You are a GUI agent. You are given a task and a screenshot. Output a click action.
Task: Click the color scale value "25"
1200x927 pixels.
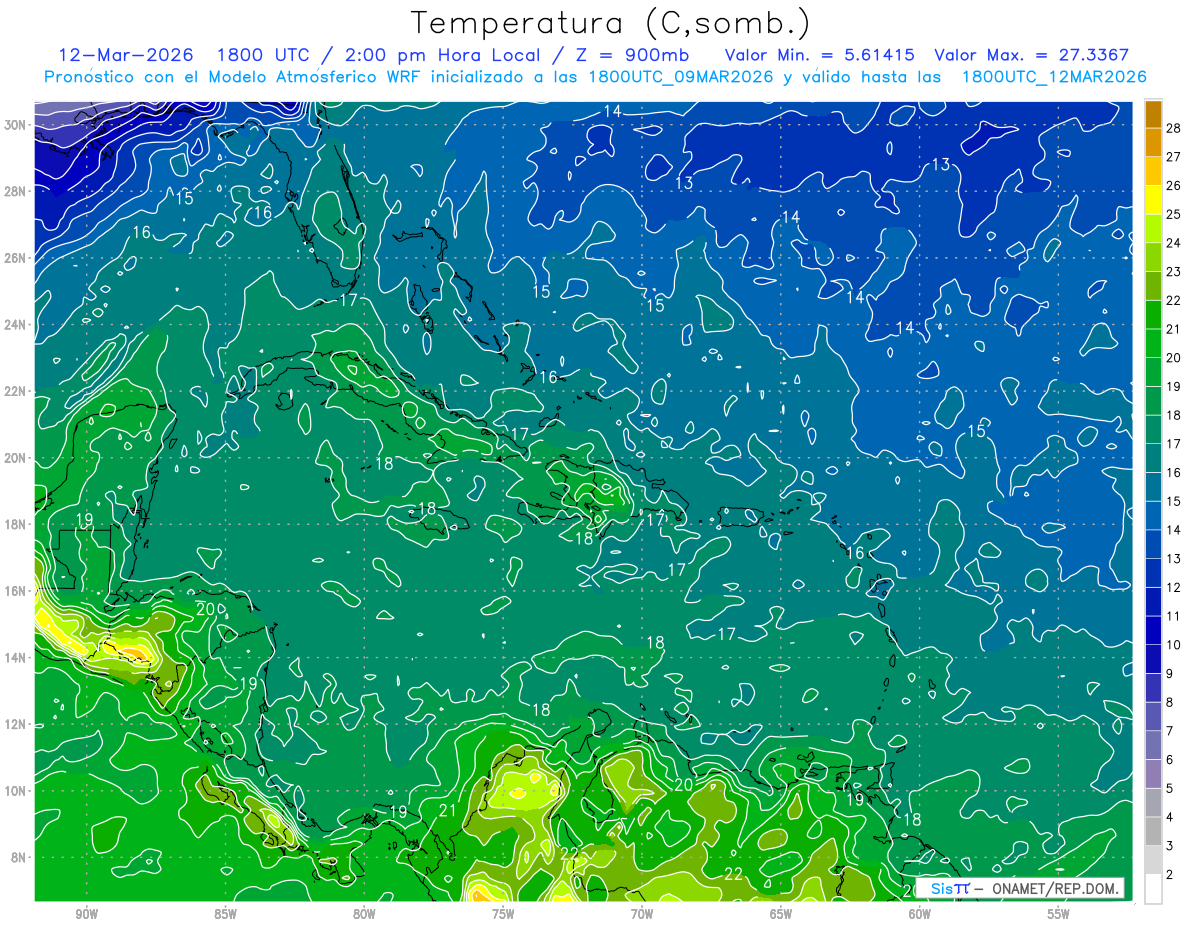[x=1174, y=214]
